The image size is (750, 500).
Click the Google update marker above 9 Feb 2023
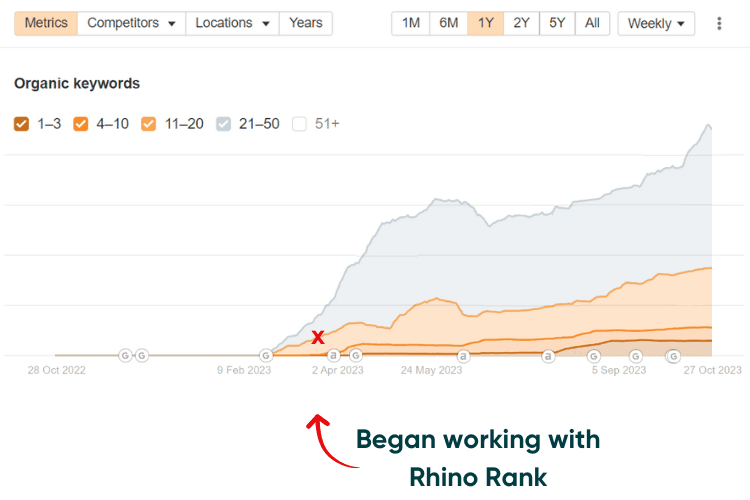(266, 355)
